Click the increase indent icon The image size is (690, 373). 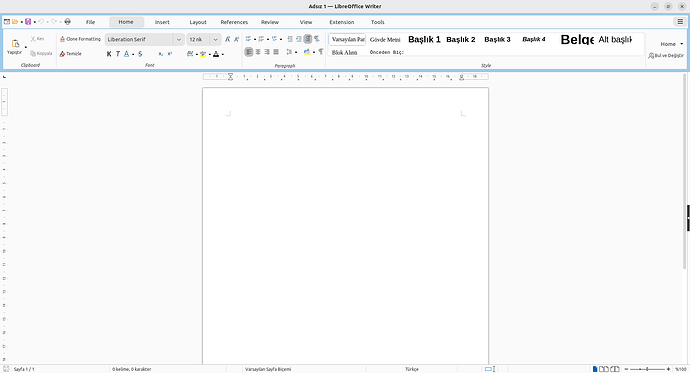point(290,39)
